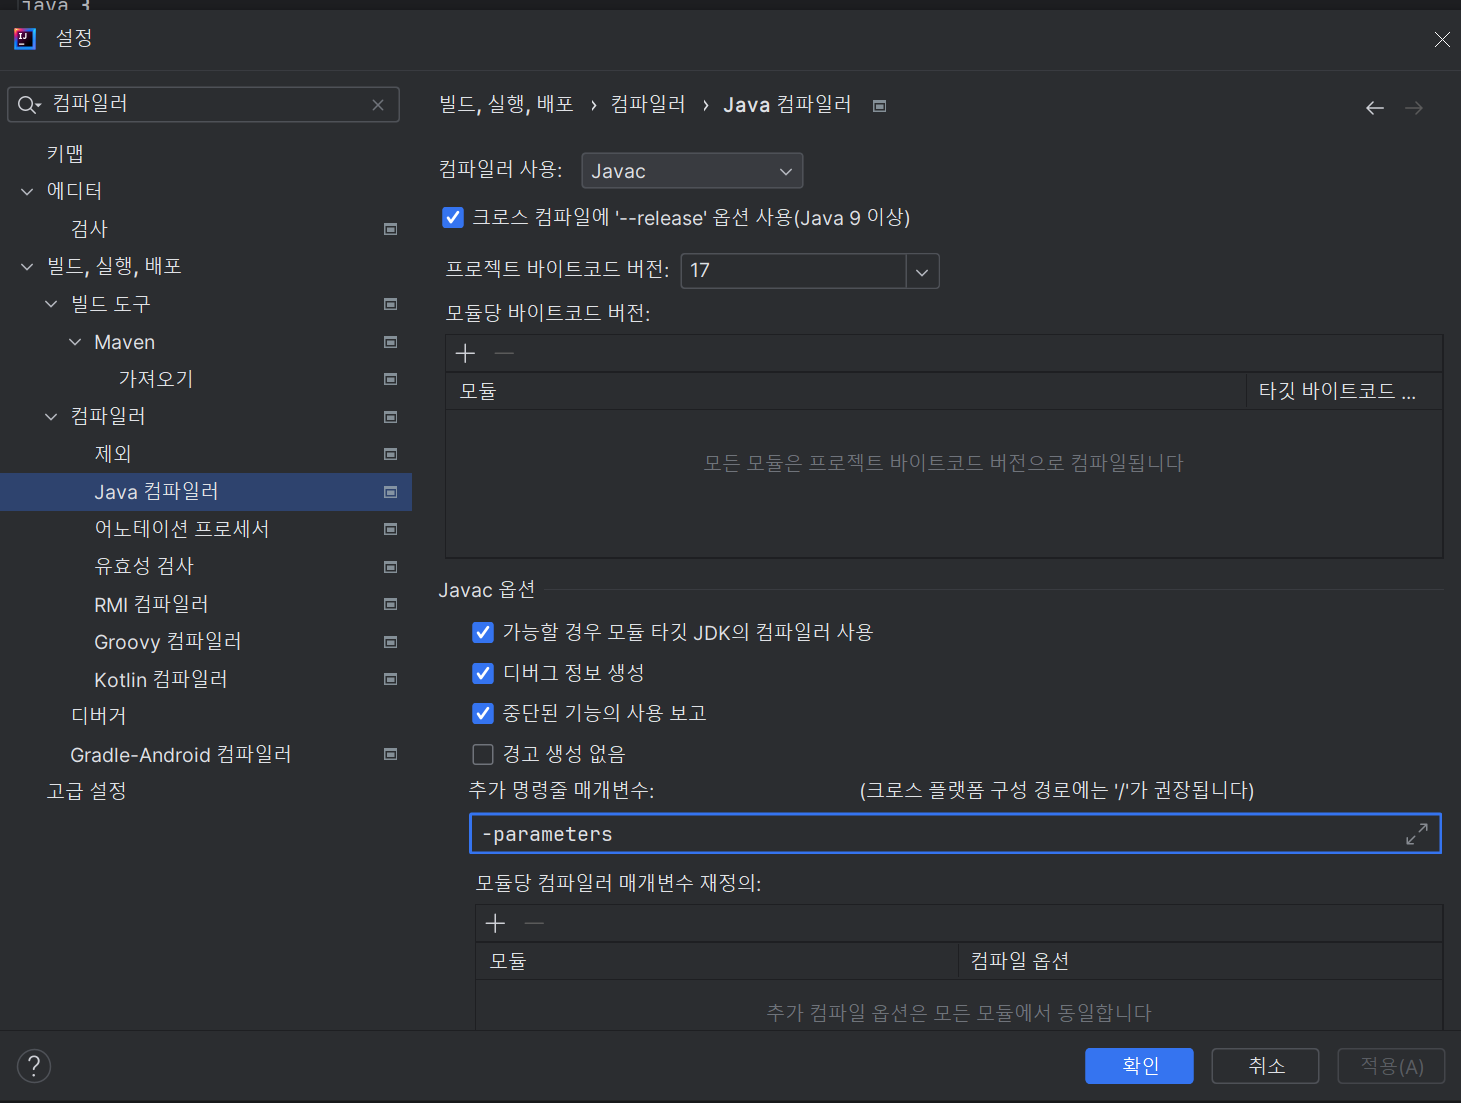Add a per-module compiler parameter override
The width and height of the screenshot is (1461, 1103).
click(495, 923)
